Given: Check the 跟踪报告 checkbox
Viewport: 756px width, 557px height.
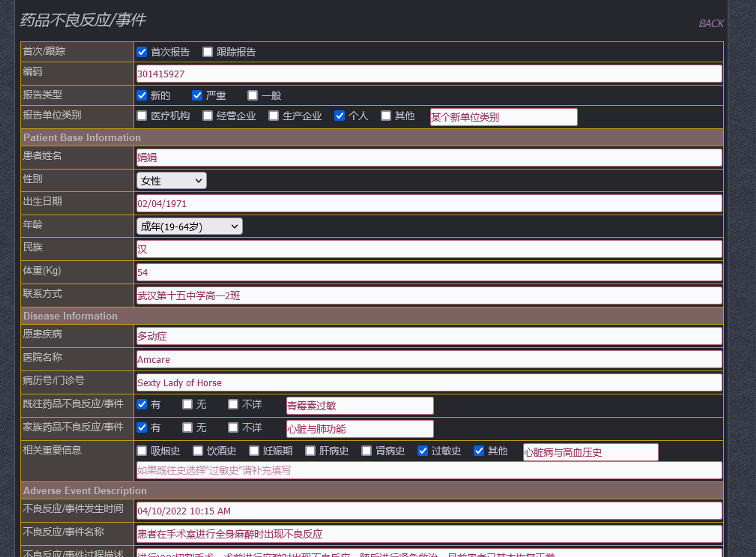Looking at the screenshot, I should [x=208, y=52].
